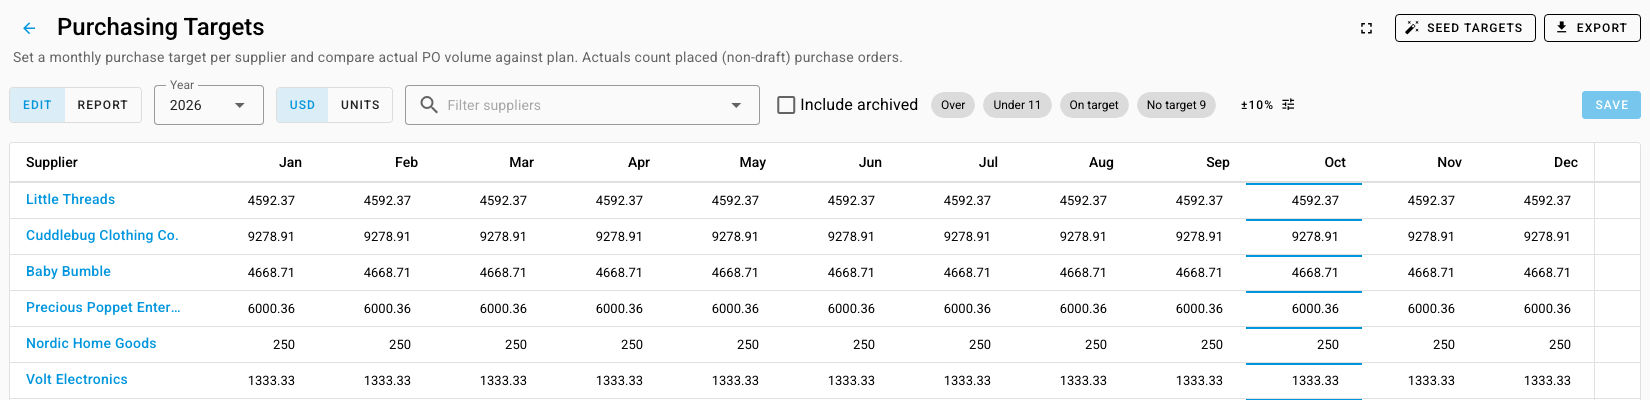Click the May column header
The height and width of the screenshot is (400, 1650).
pos(753,162)
